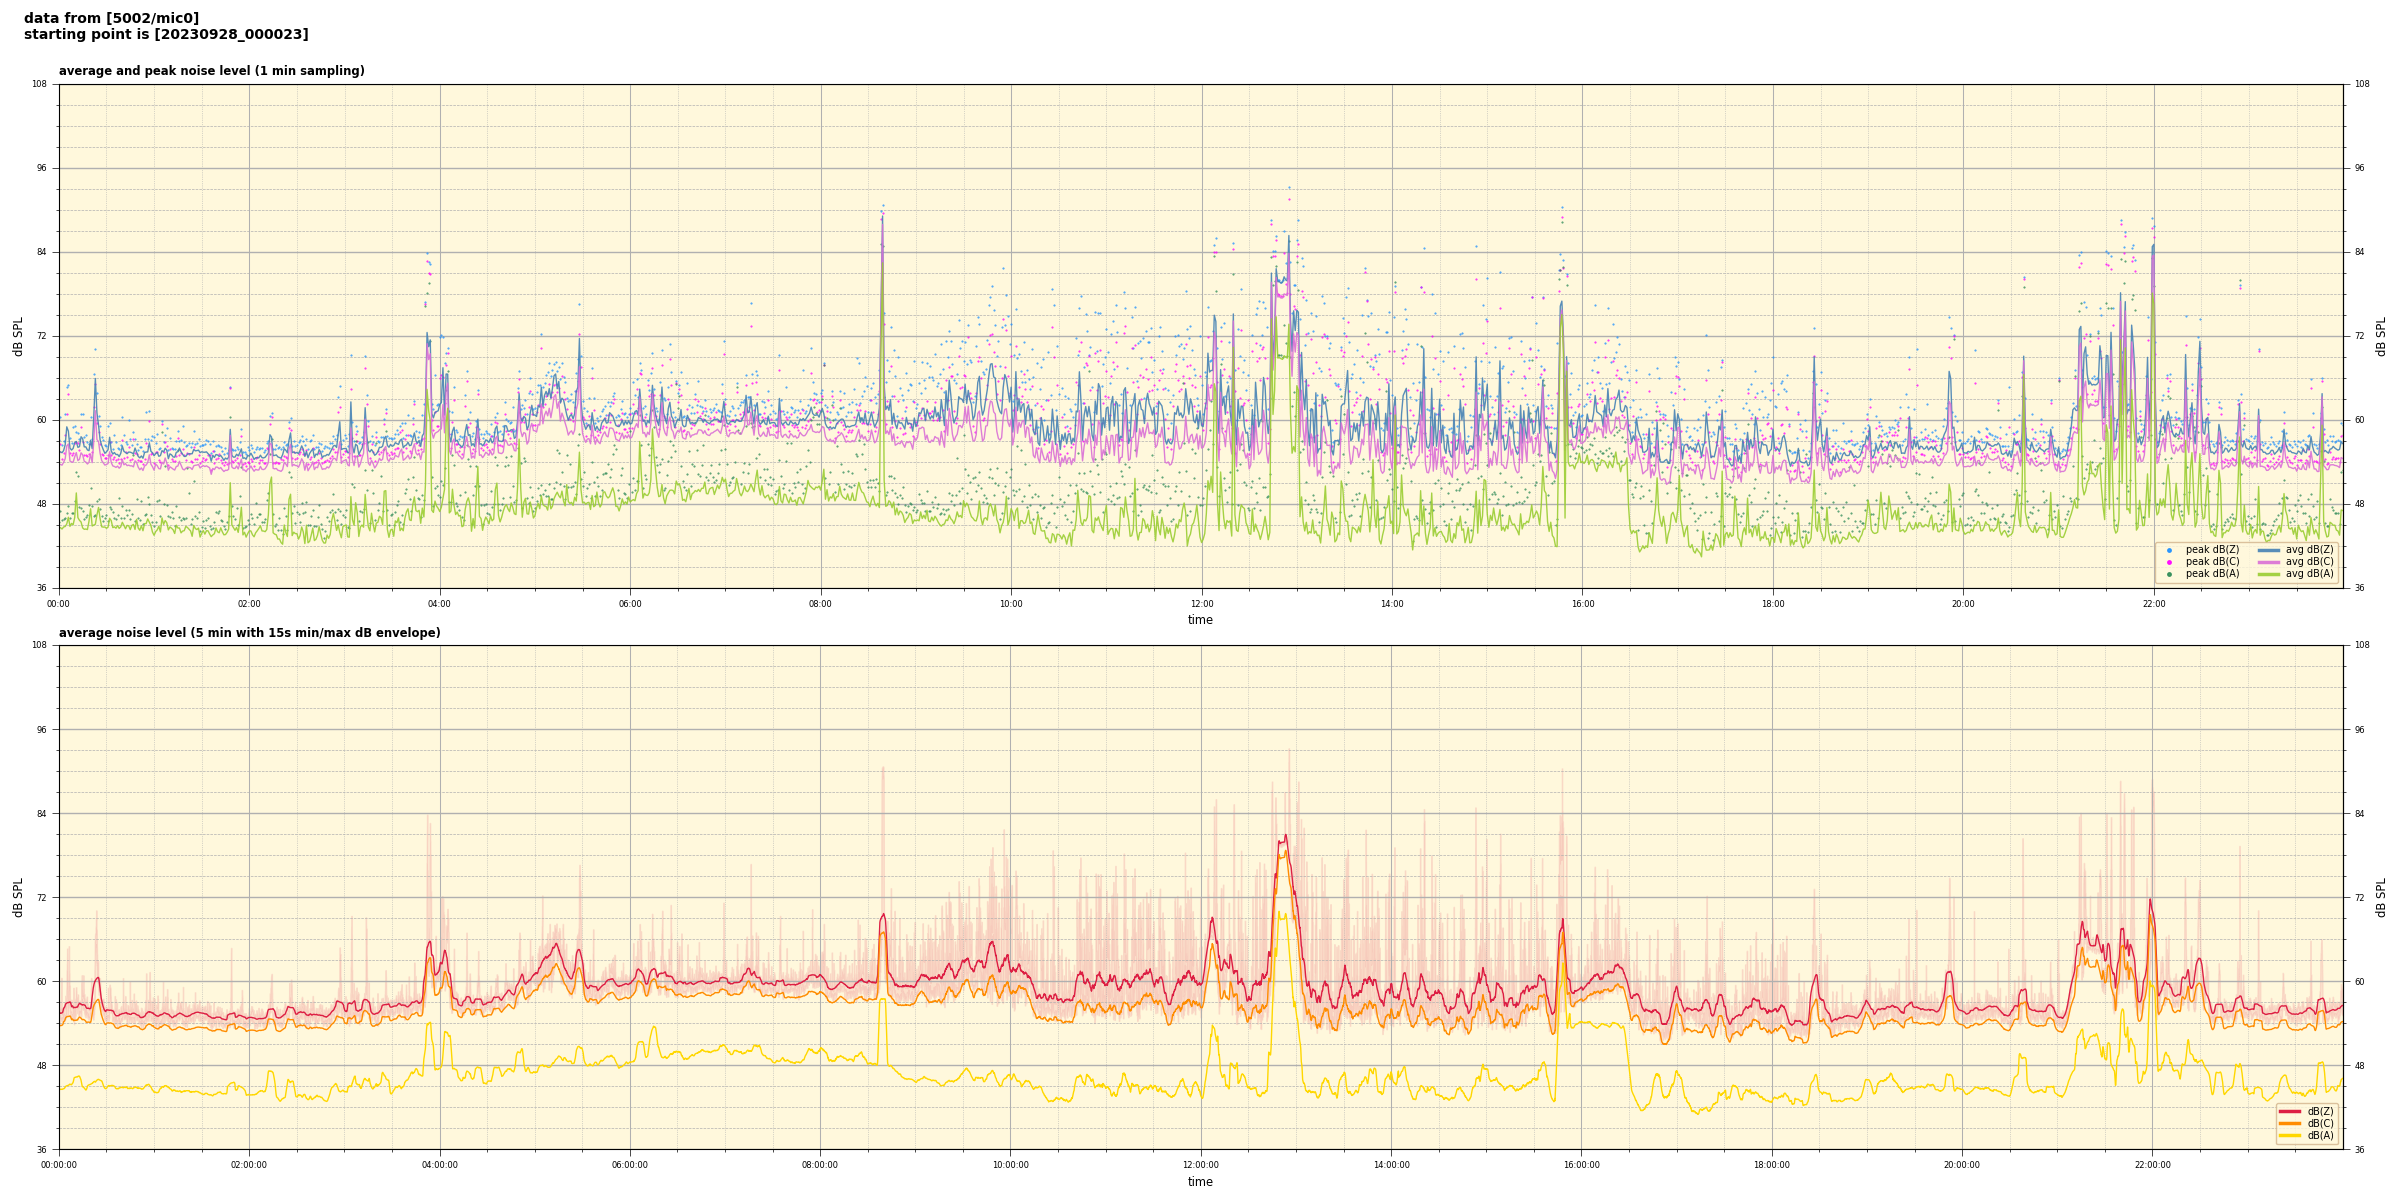Click the 08:00:00 tick on bottom chart

(x=820, y=1165)
